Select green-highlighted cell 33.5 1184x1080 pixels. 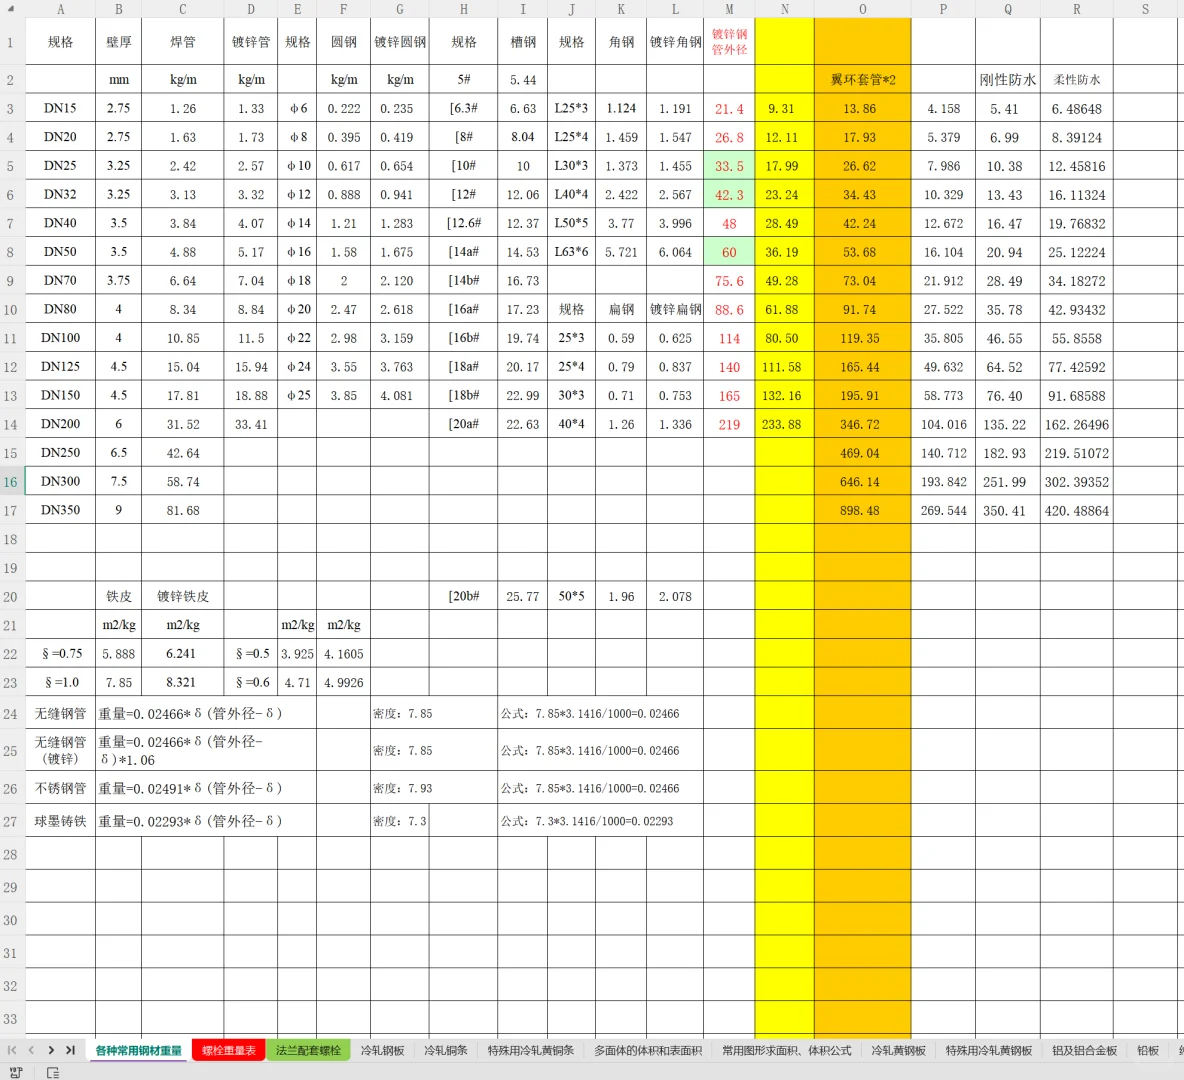pyautogui.click(x=729, y=165)
